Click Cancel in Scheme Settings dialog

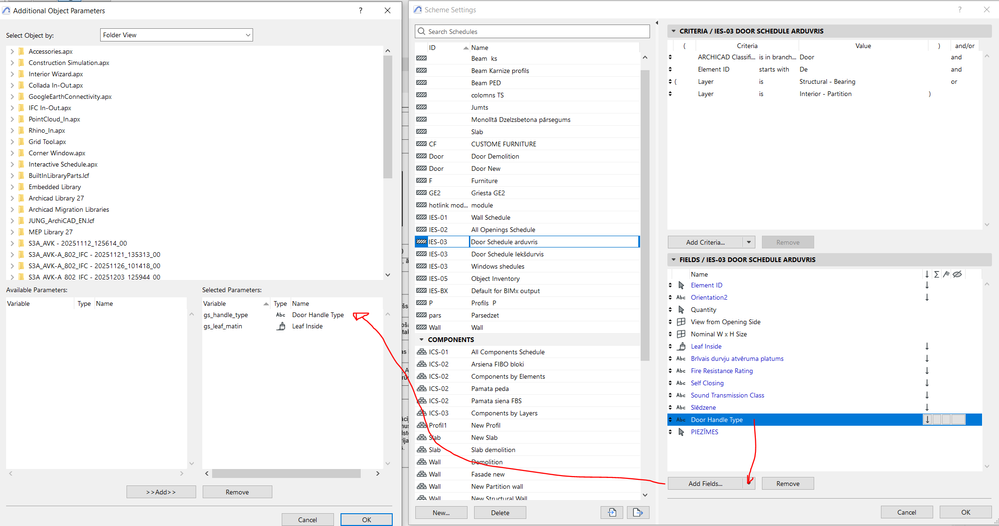(907, 512)
